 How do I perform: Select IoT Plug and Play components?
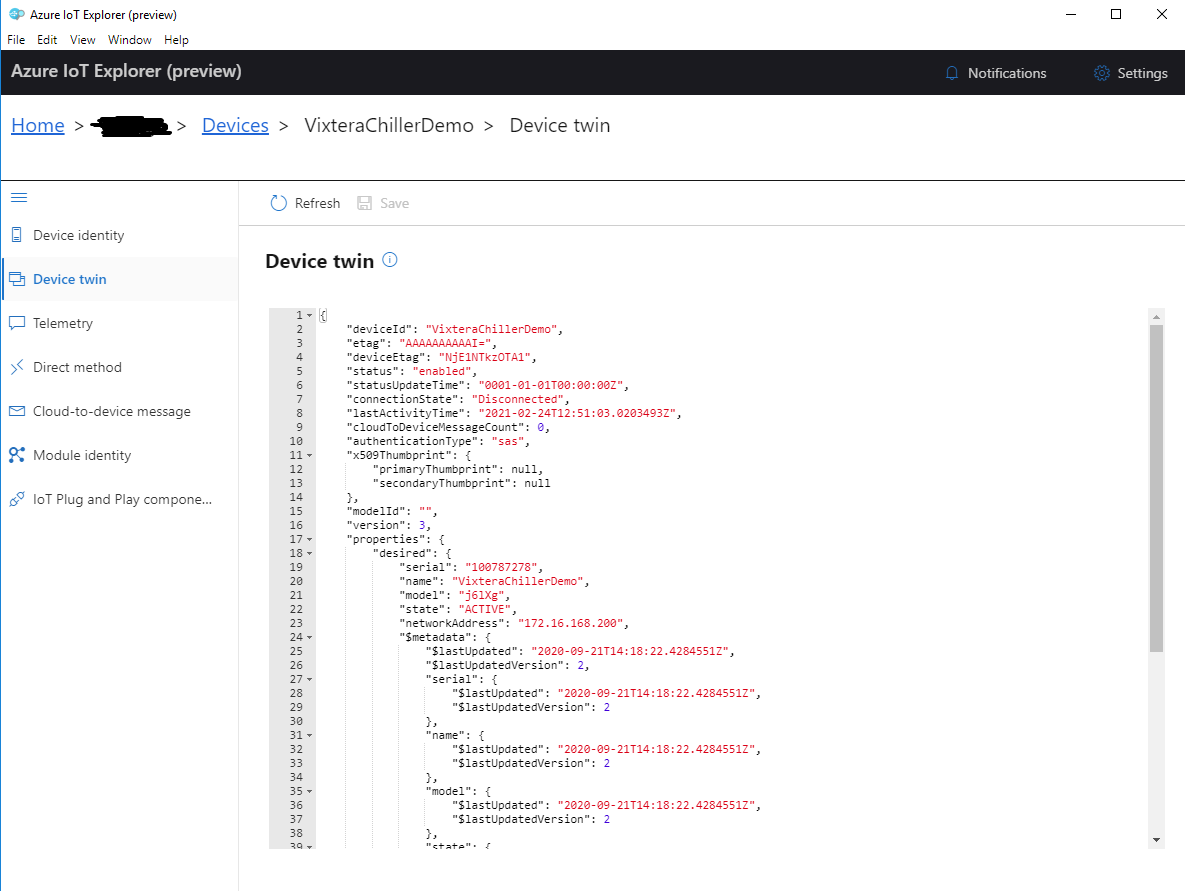point(120,500)
